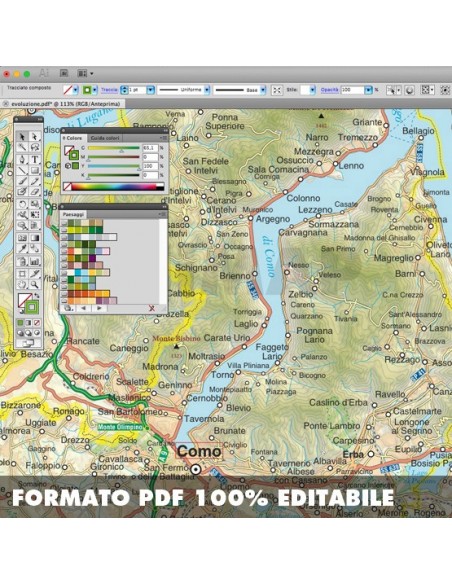452x584 pixels.
Task: Select the Slice tool
Action: 34,274
